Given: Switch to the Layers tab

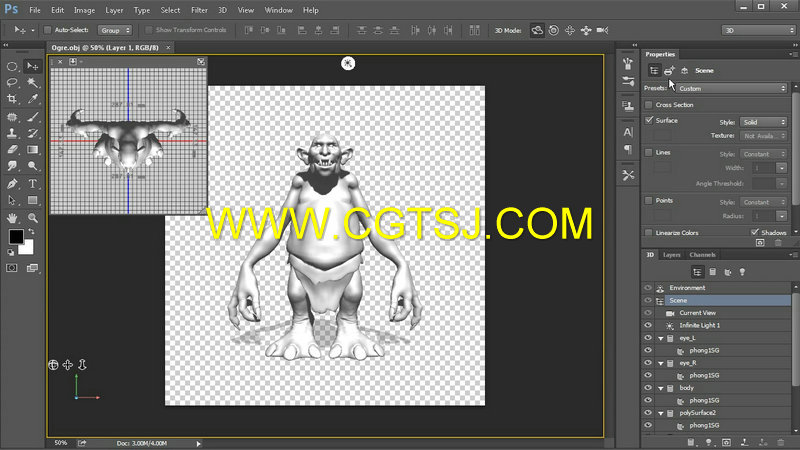Looking at the screenshot, I should (x=671, y=255).
